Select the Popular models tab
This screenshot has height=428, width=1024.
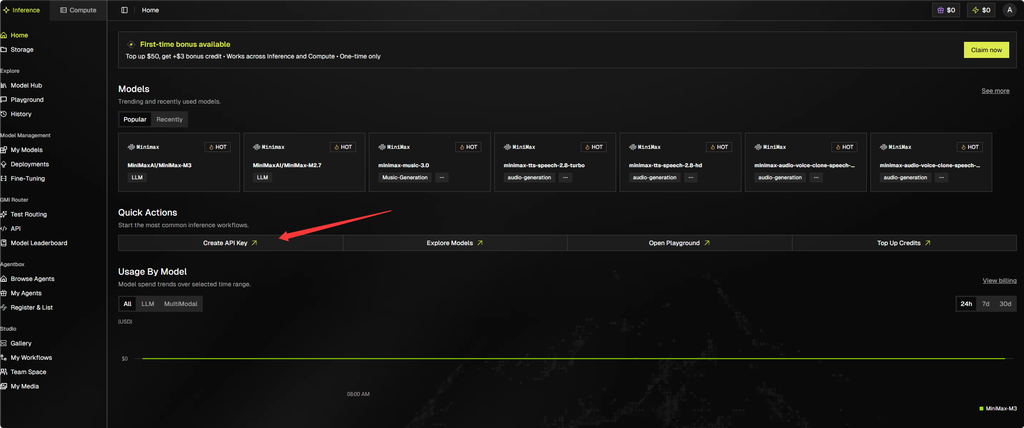coord(135,120)
